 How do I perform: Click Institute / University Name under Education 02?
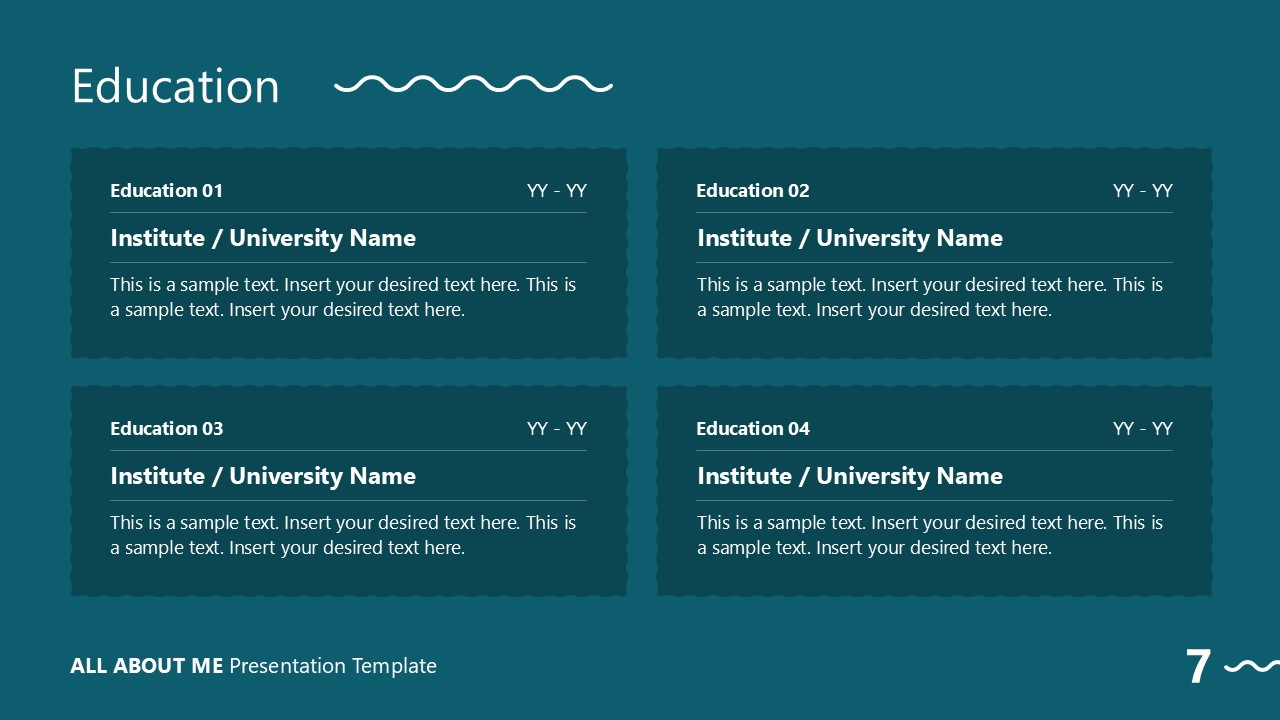tap(850, 238)
